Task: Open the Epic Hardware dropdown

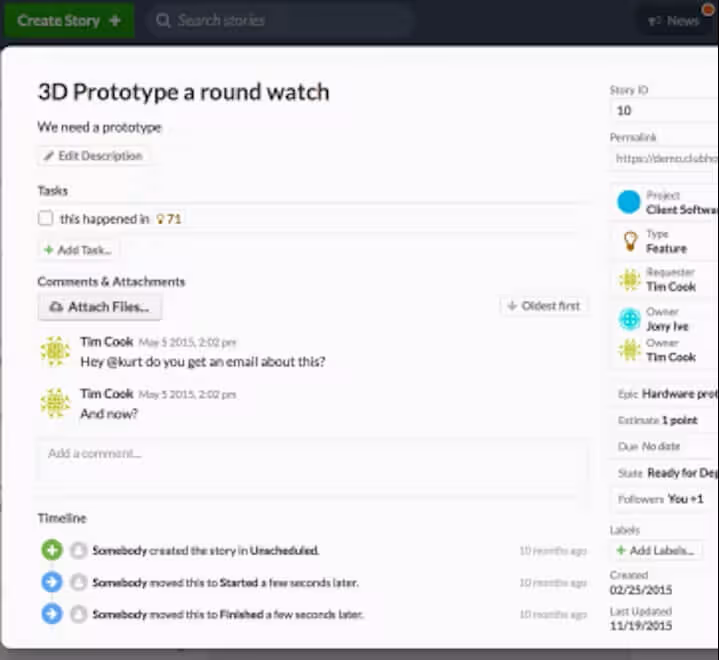Action: 665,394
